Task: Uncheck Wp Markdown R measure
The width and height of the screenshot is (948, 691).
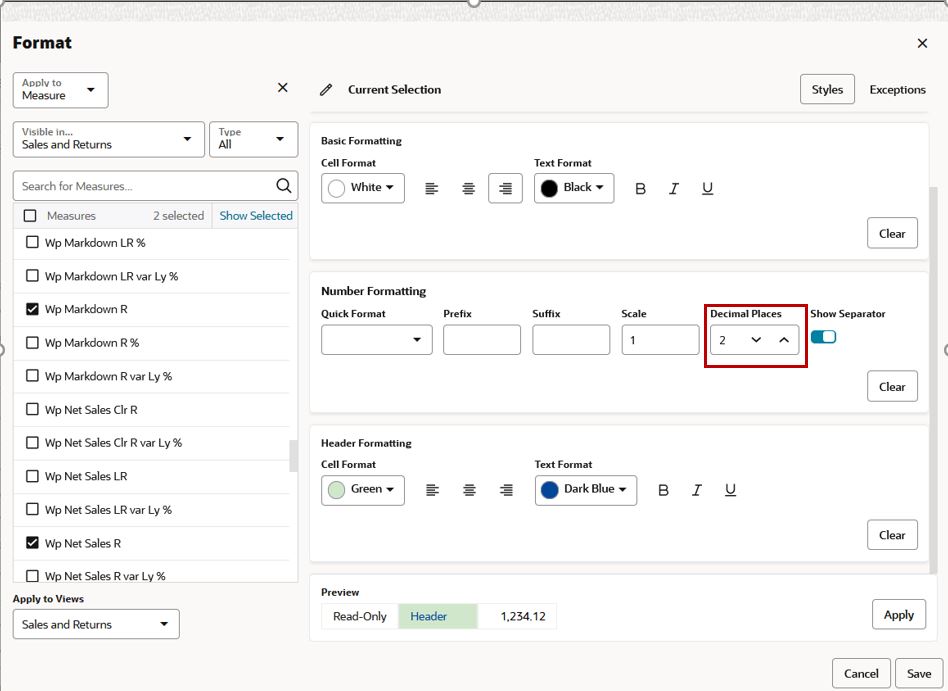Action: pyautogui.click(x=32, y=309)
